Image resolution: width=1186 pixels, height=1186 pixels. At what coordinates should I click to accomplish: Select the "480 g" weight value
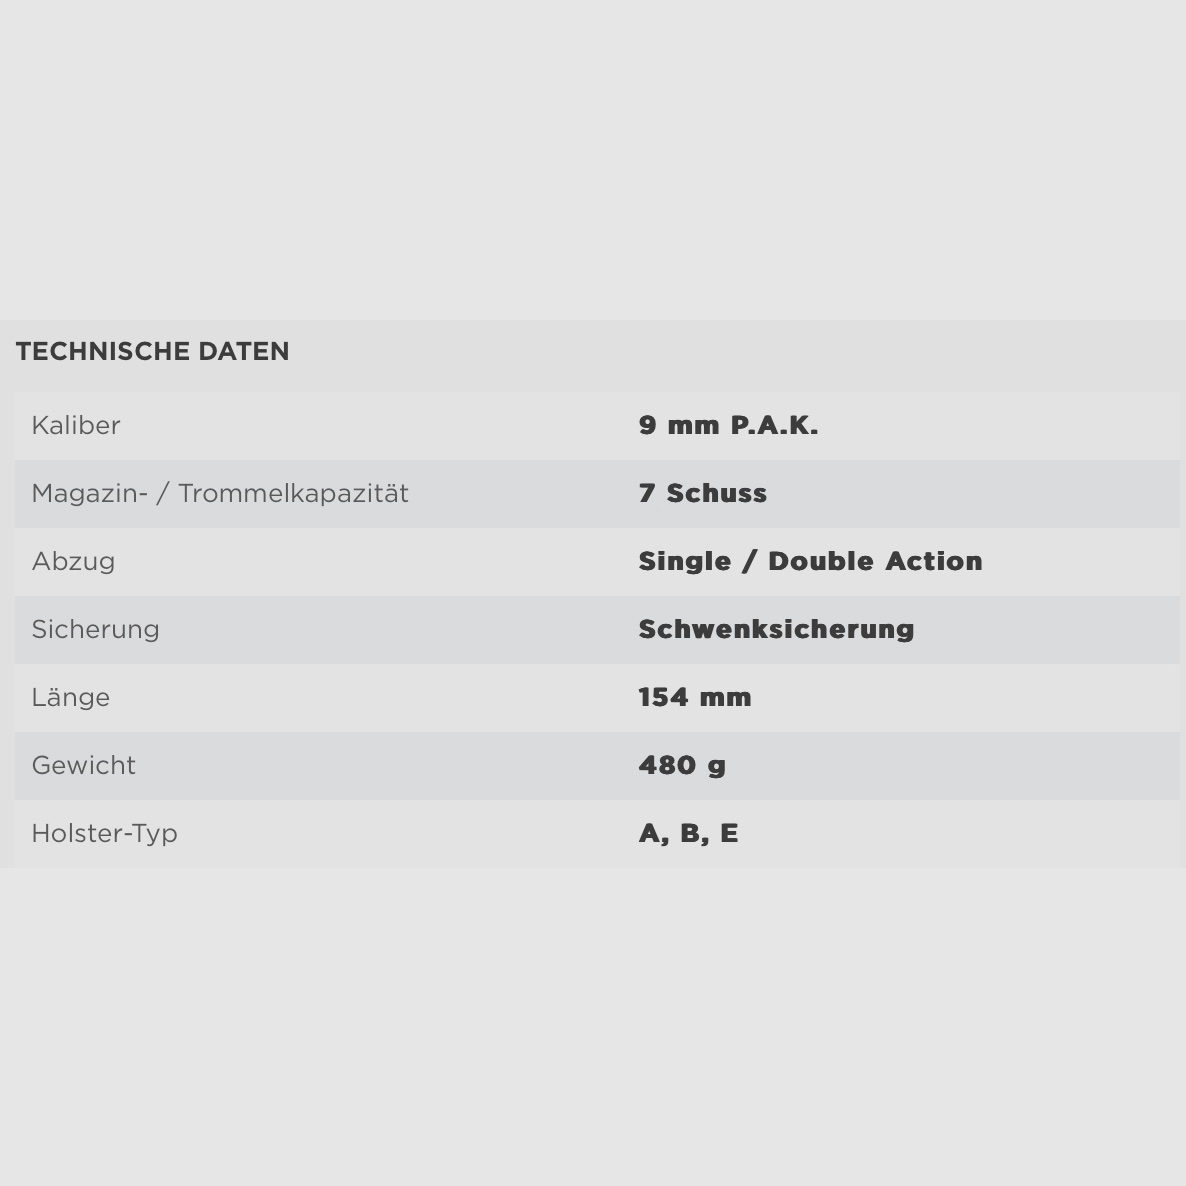[x=682, y=766]
